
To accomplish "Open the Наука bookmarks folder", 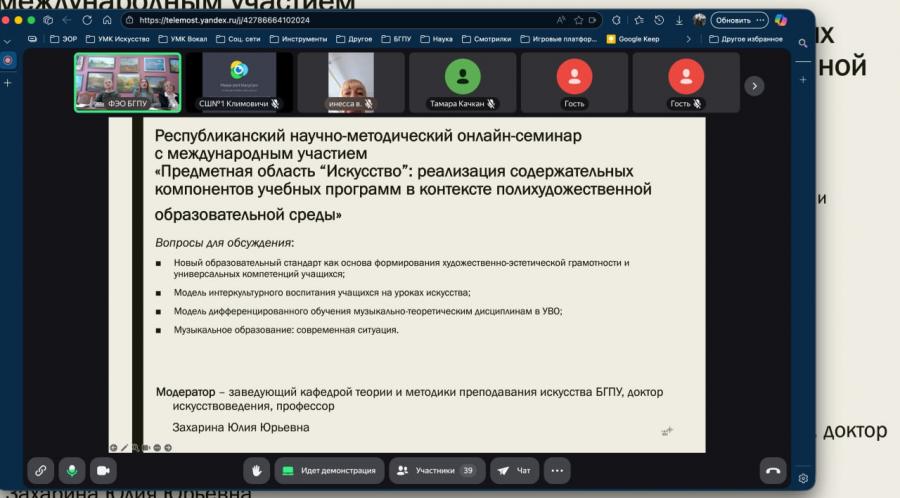I will pos(436,39).
